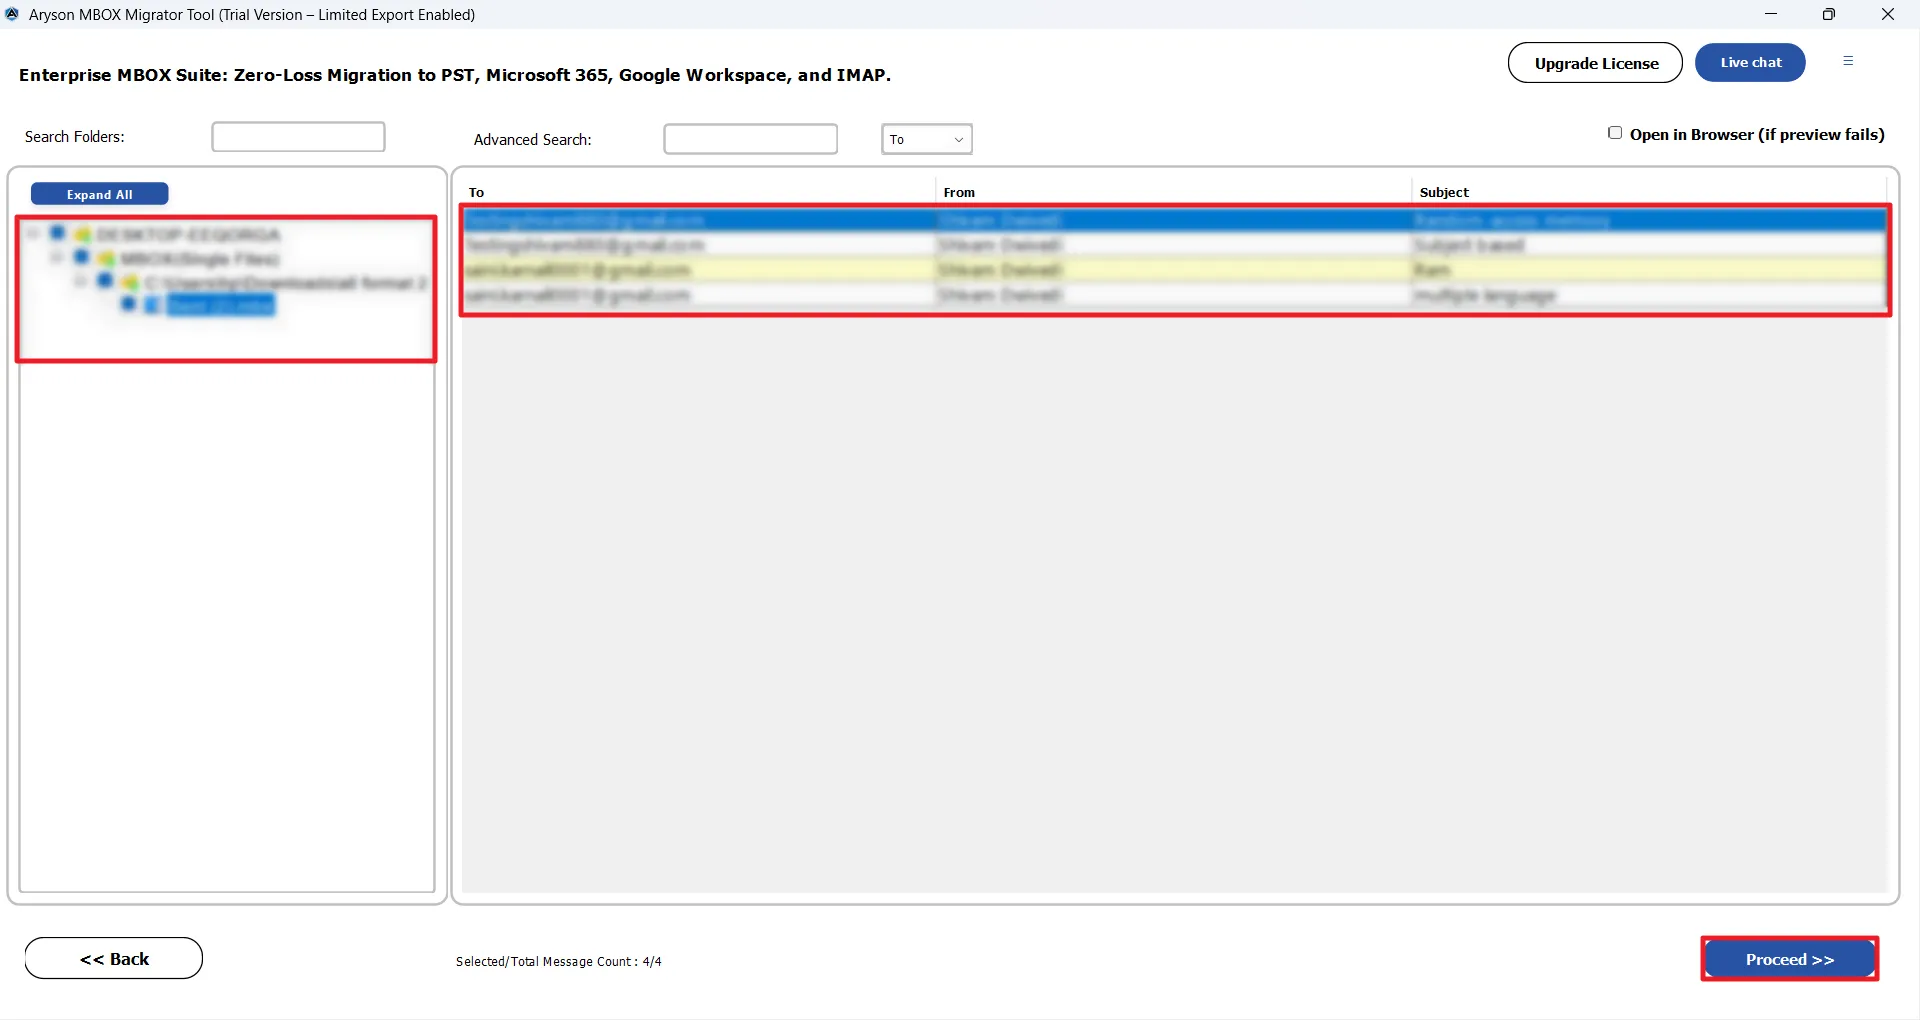Click the Aryson app icon in title bar

tap(12, 14)
